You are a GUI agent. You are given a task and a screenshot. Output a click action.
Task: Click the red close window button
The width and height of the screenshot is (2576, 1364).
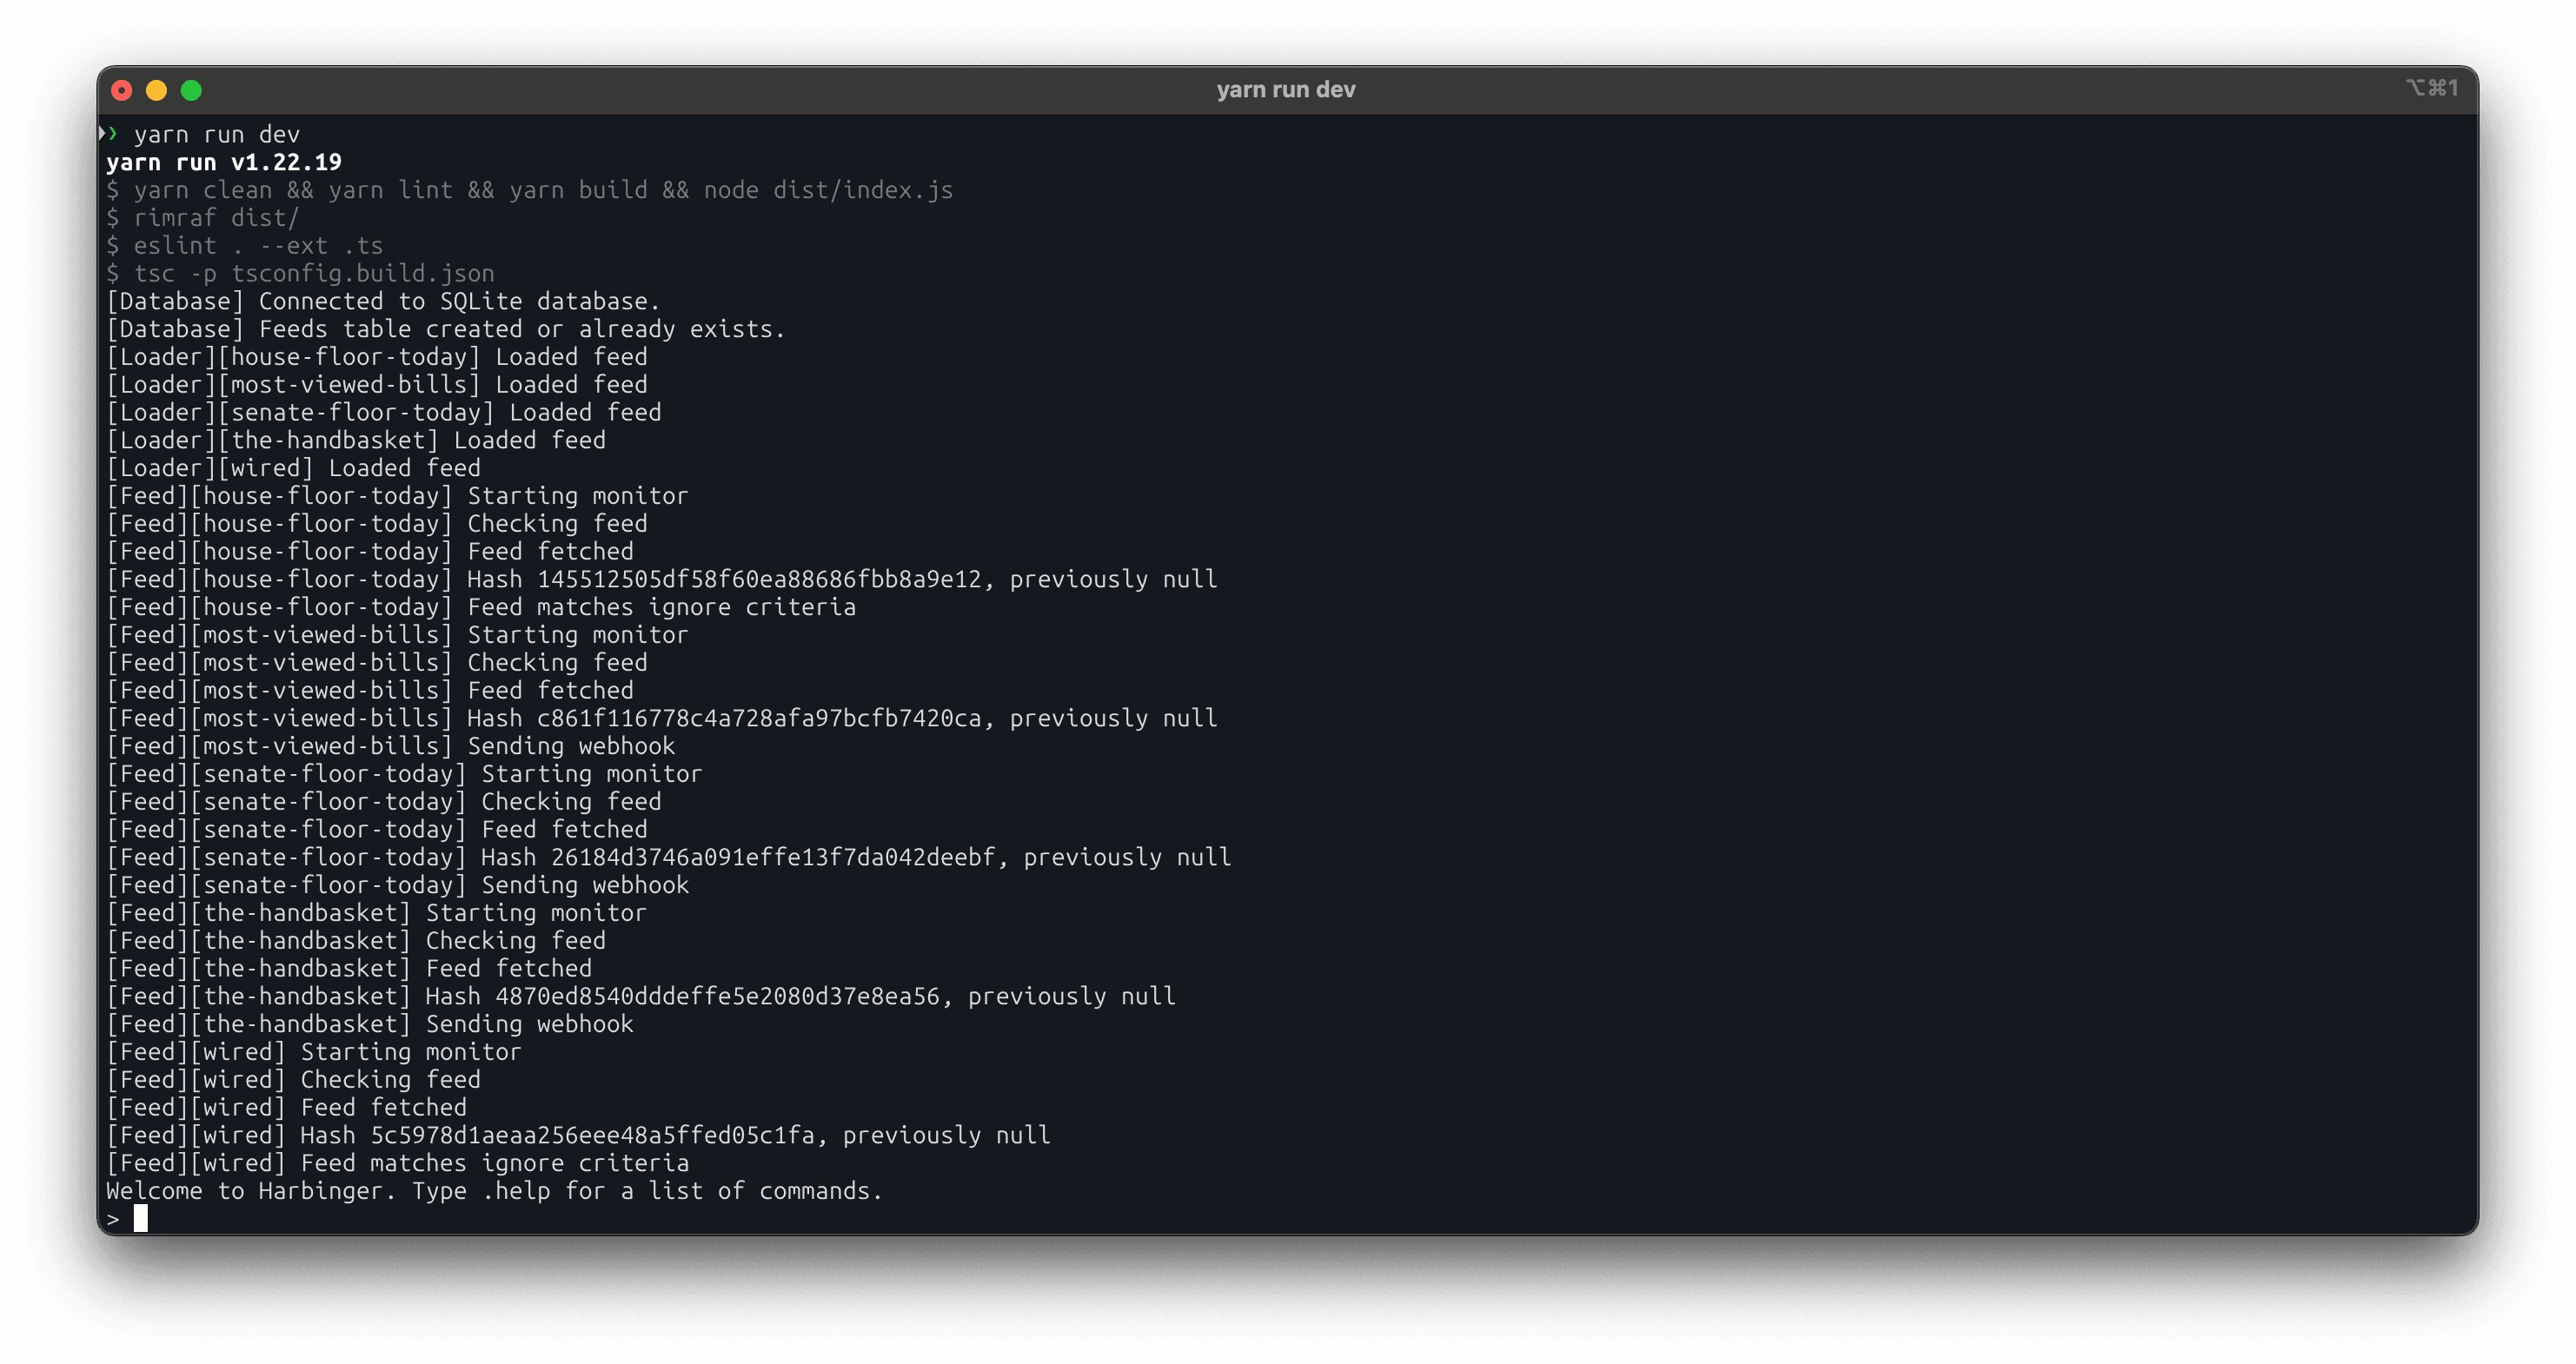tap(122, 91)
